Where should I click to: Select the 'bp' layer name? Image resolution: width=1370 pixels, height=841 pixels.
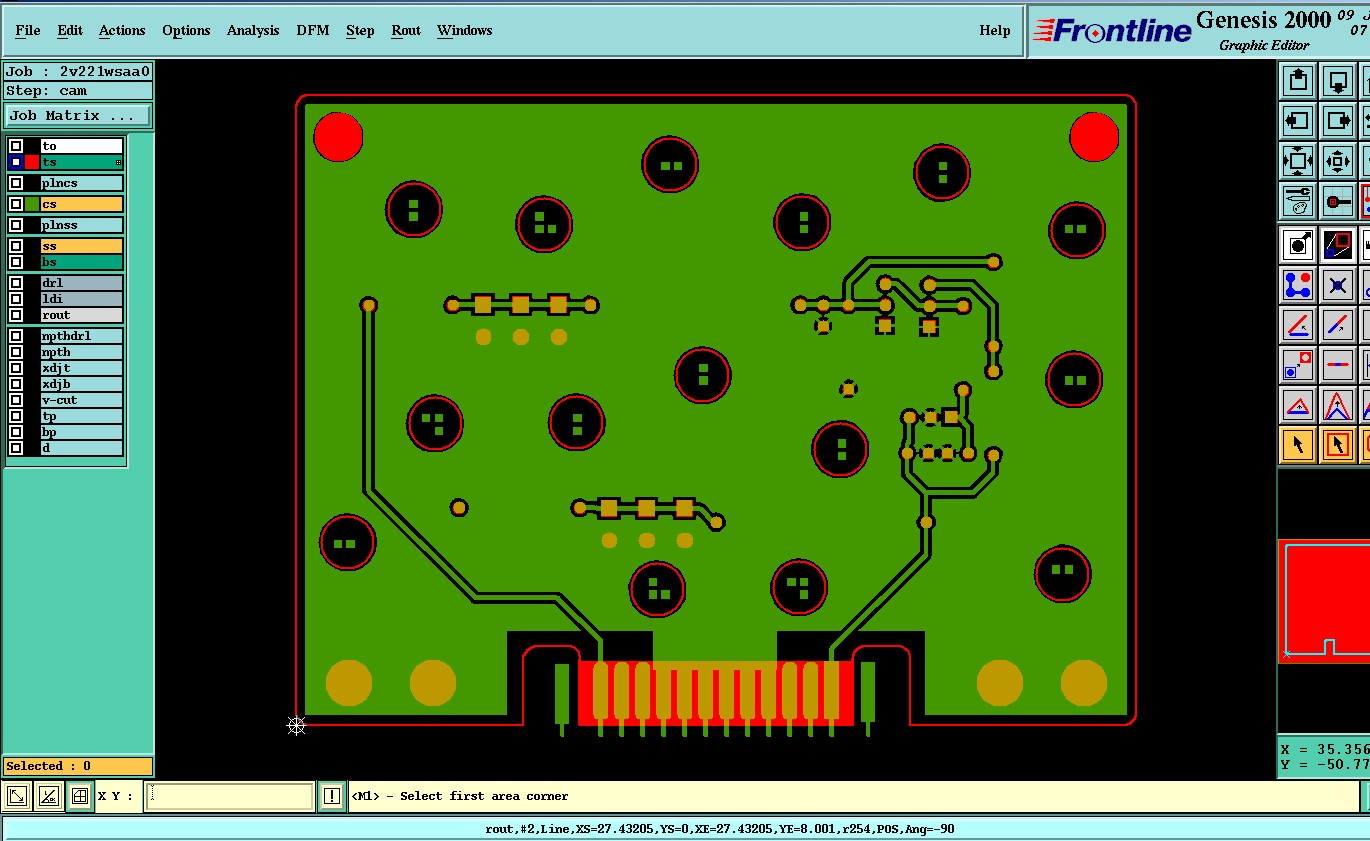82,432
